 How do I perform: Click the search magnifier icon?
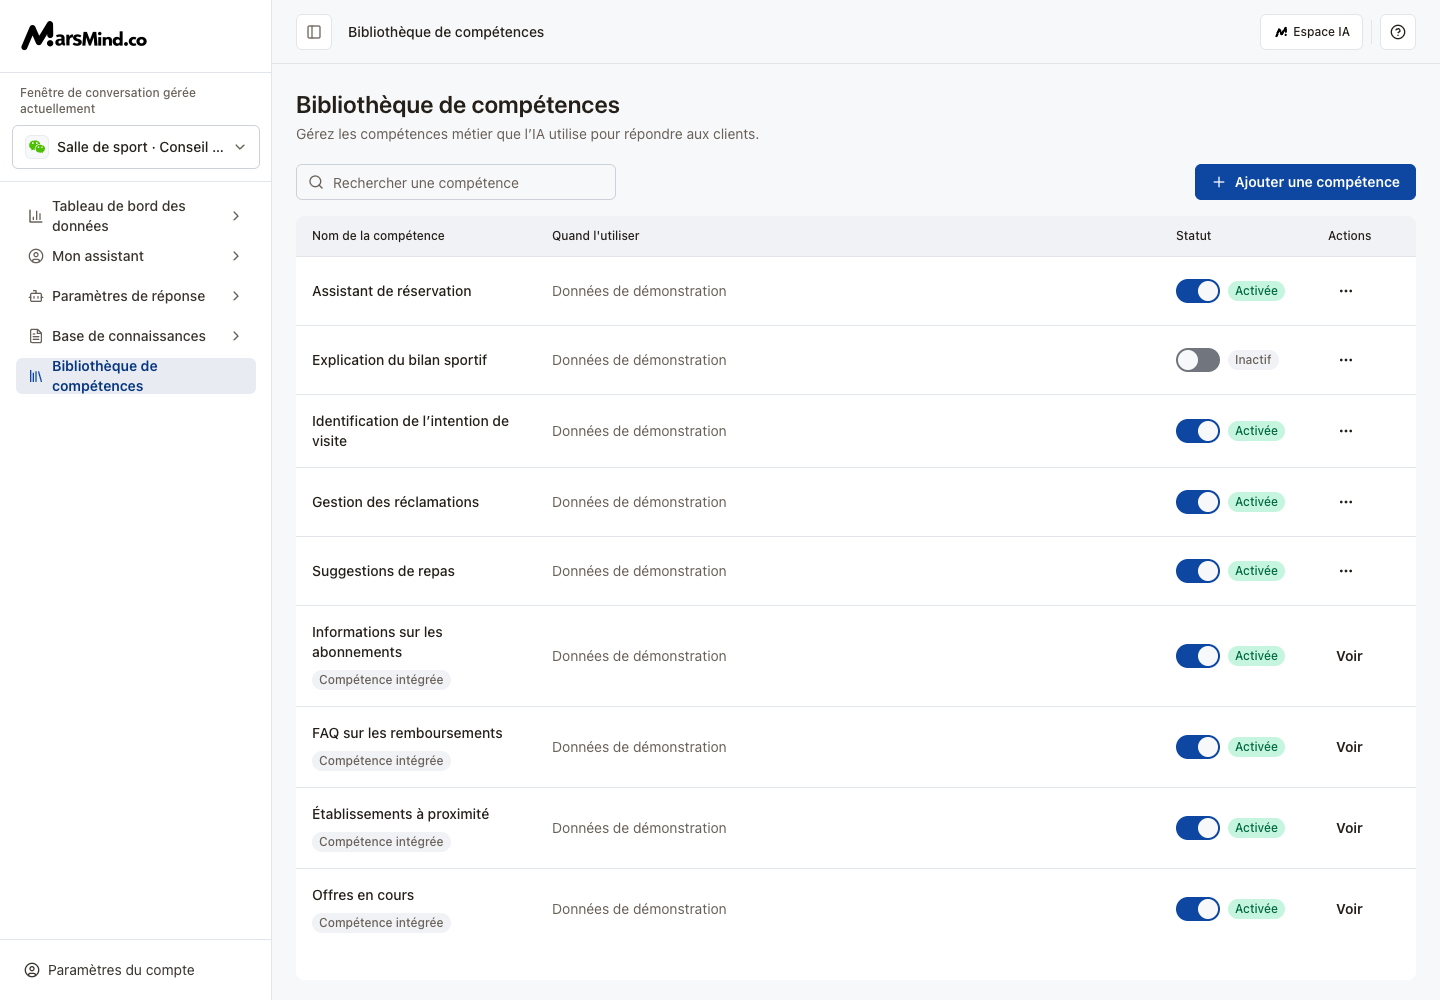(x=316, y=182)
